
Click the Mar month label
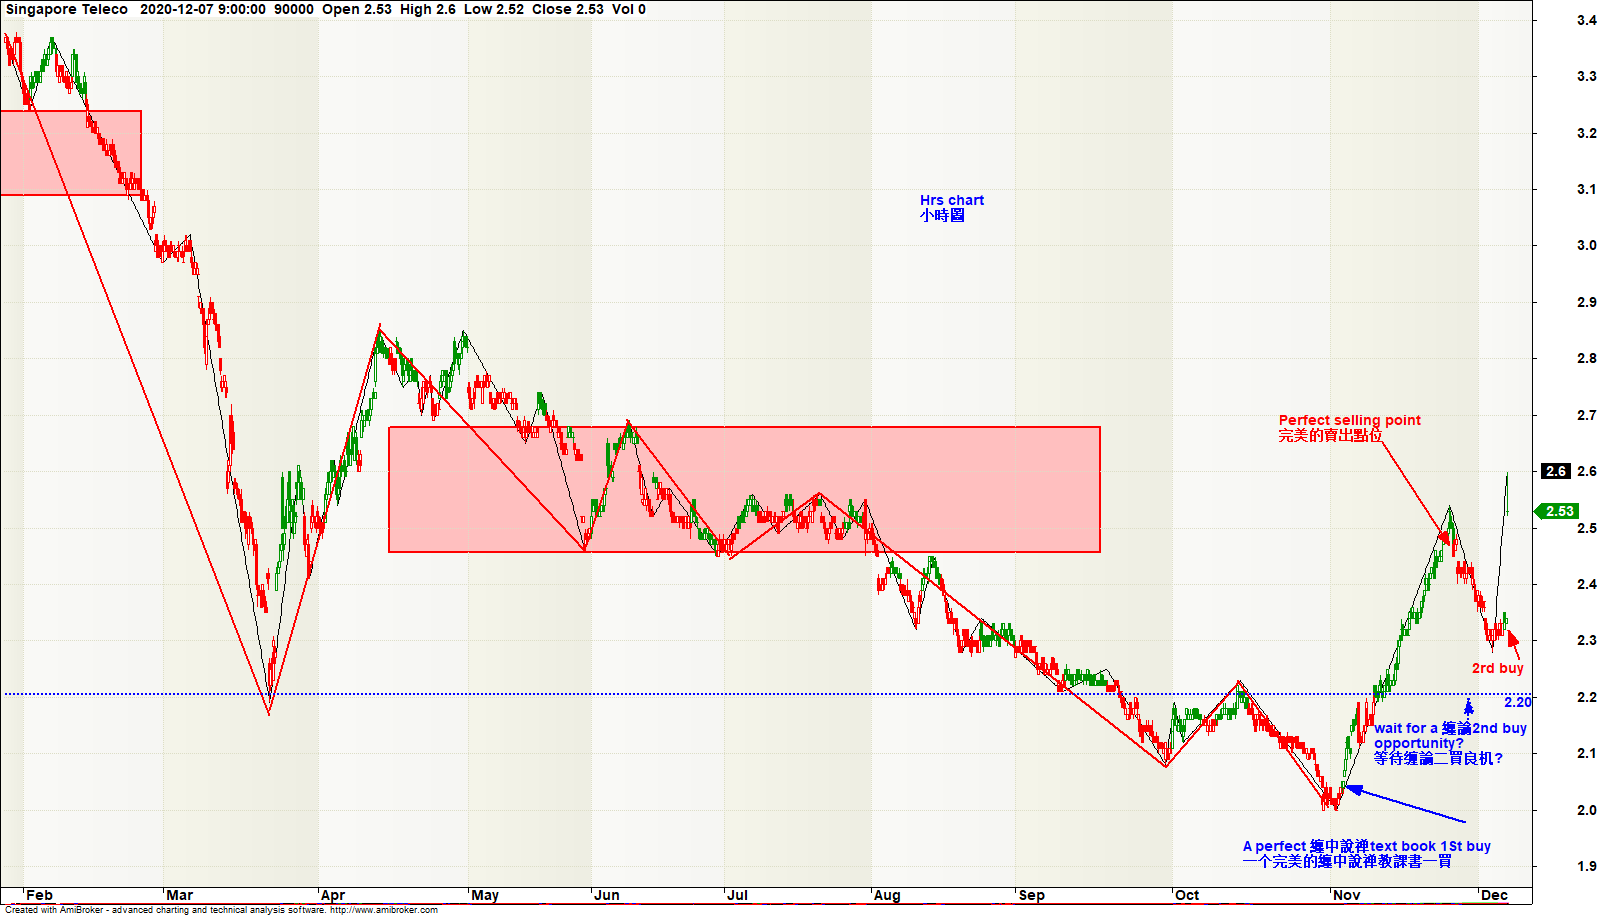pyautogui.click(x=180, y=895)
